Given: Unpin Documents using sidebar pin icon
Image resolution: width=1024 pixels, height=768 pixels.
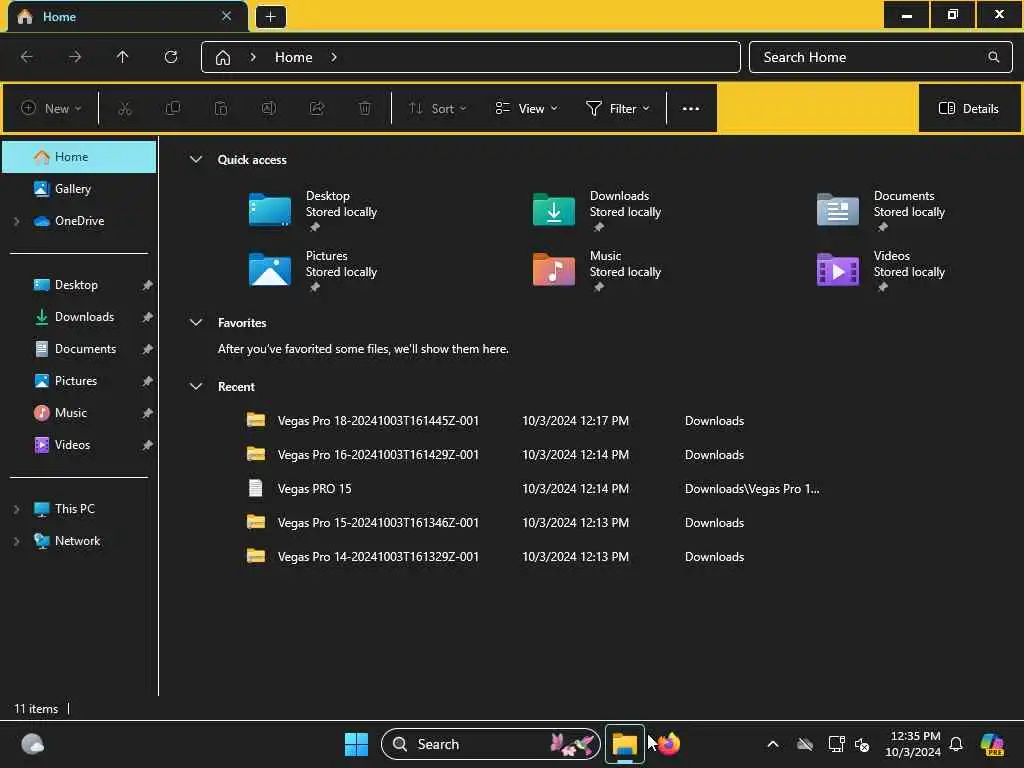Looking at the screenshot, I should click(x=148, y=349).
